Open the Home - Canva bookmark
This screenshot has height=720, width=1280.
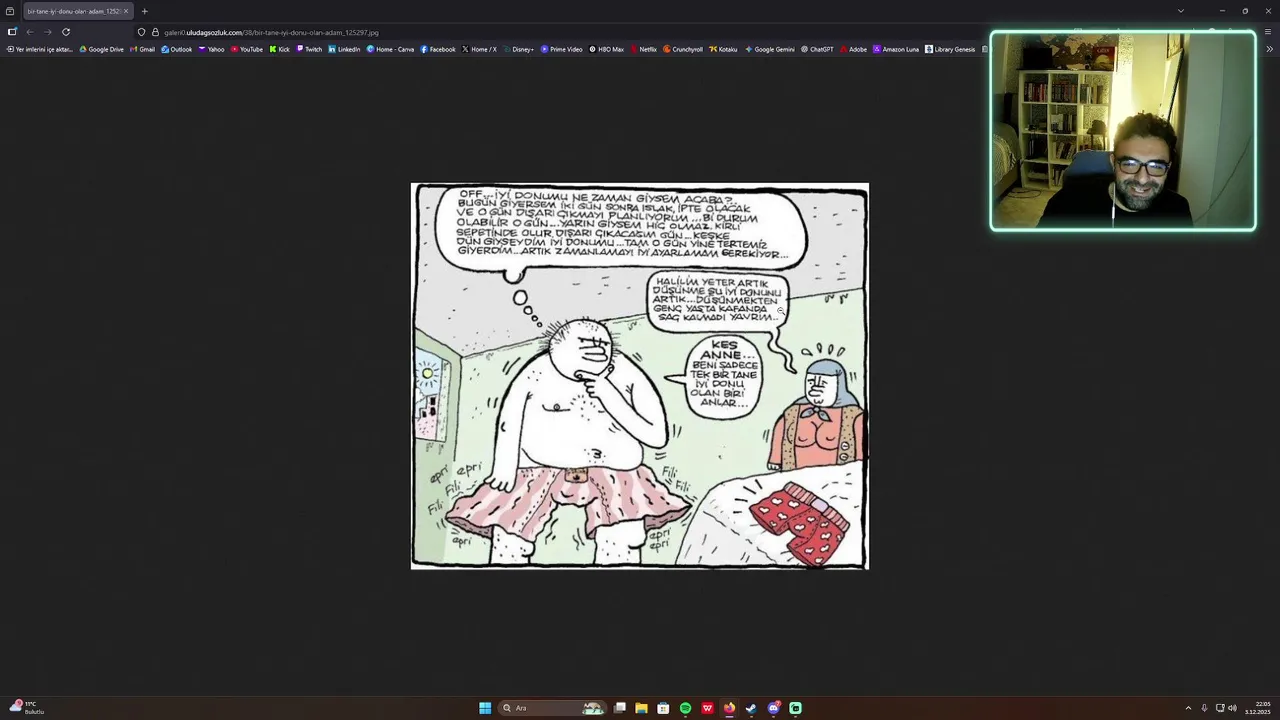(x=390, y=49)
